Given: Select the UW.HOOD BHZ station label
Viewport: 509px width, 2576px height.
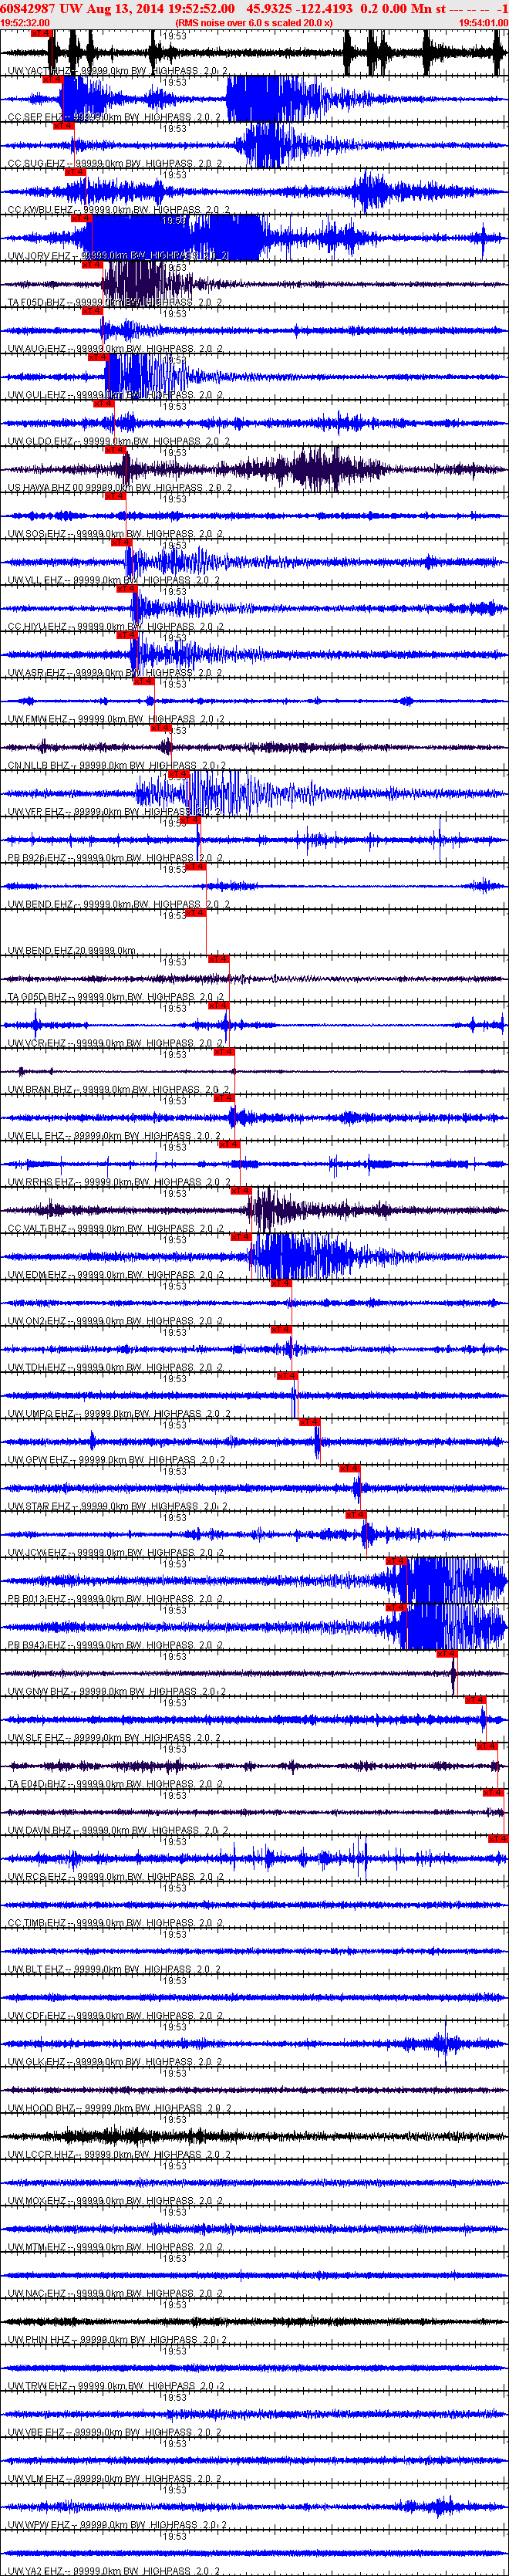Looking at the screenshot, I should pos(119,2108).
